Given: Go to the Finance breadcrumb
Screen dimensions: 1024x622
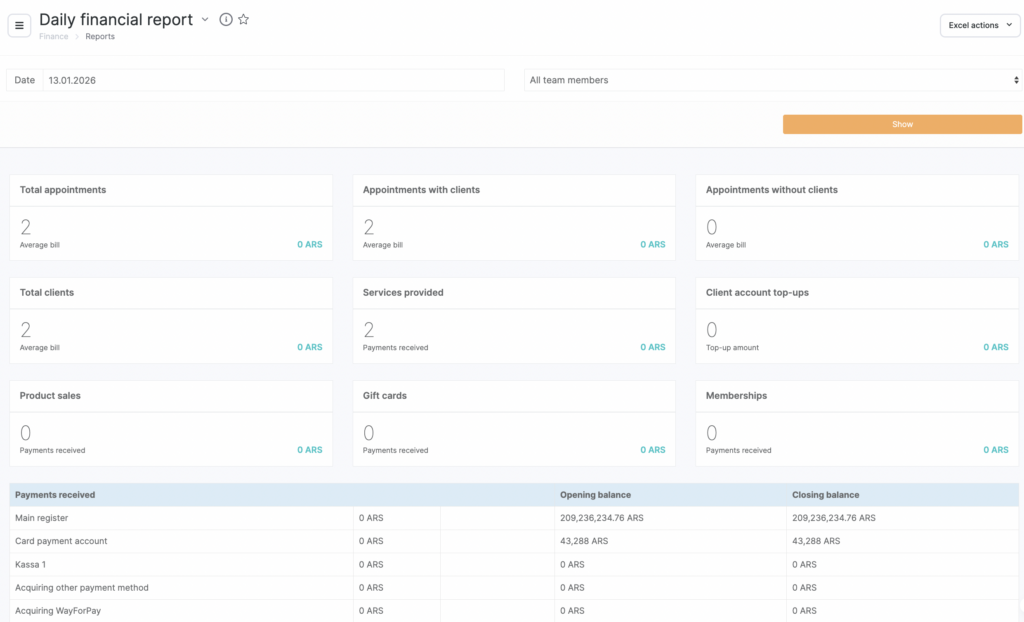Looking at the screenshot, I should 54,37.
